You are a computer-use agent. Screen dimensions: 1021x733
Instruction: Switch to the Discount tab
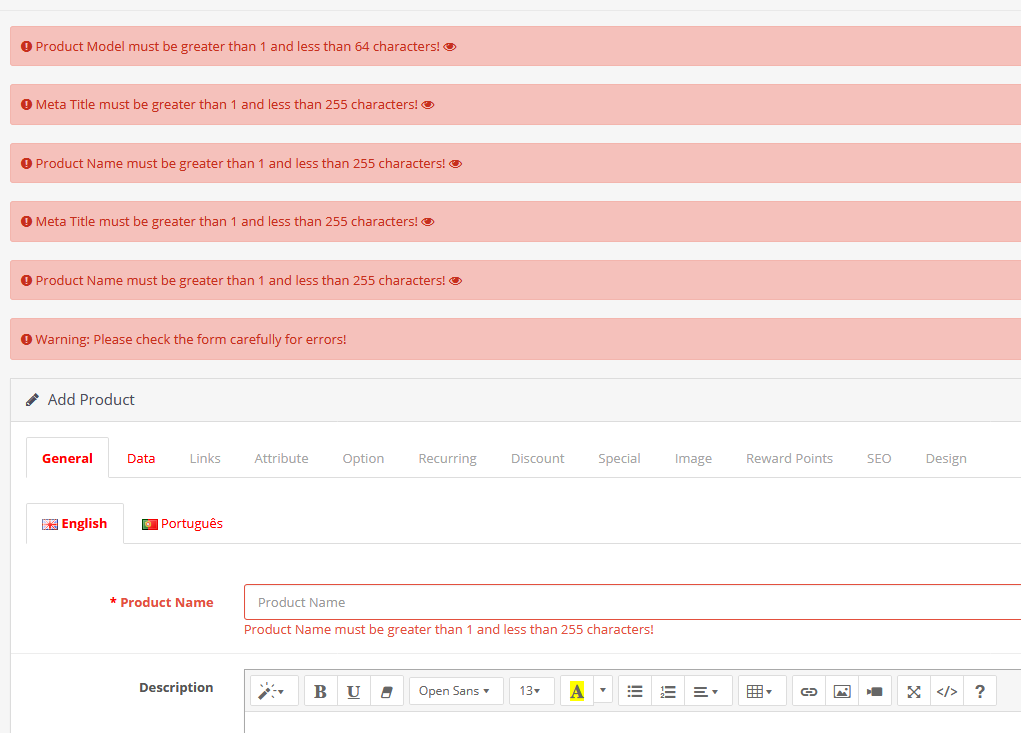(537, 458)
